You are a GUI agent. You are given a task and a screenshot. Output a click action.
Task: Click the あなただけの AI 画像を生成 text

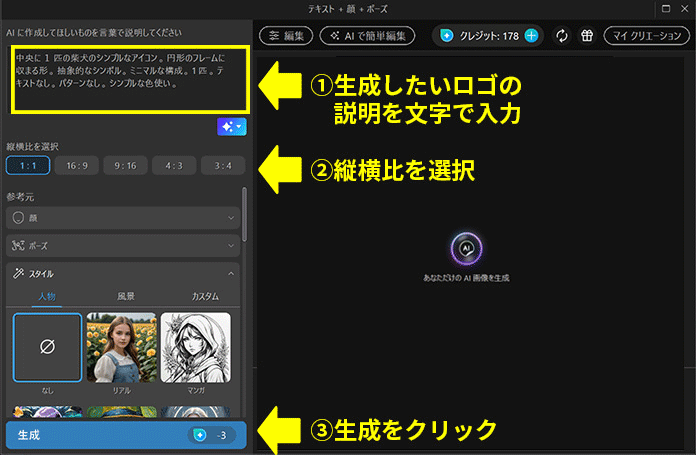[466, 278]
